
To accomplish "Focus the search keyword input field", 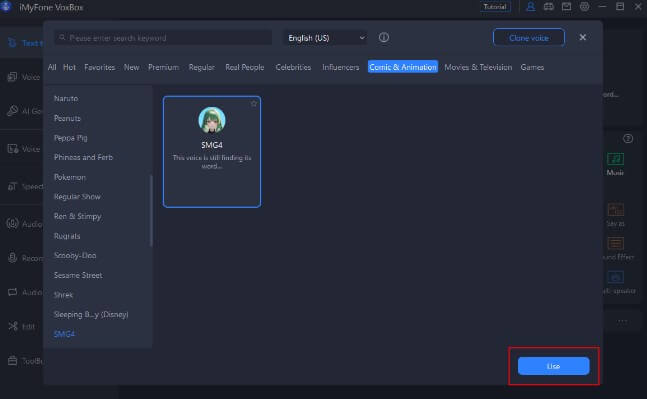I will pos(163,38).
